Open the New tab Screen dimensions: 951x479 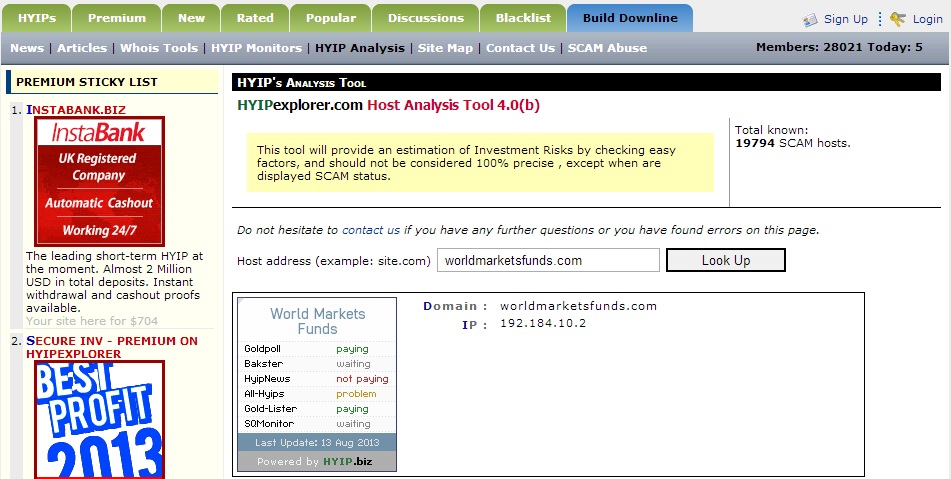(x=191, y=18)
